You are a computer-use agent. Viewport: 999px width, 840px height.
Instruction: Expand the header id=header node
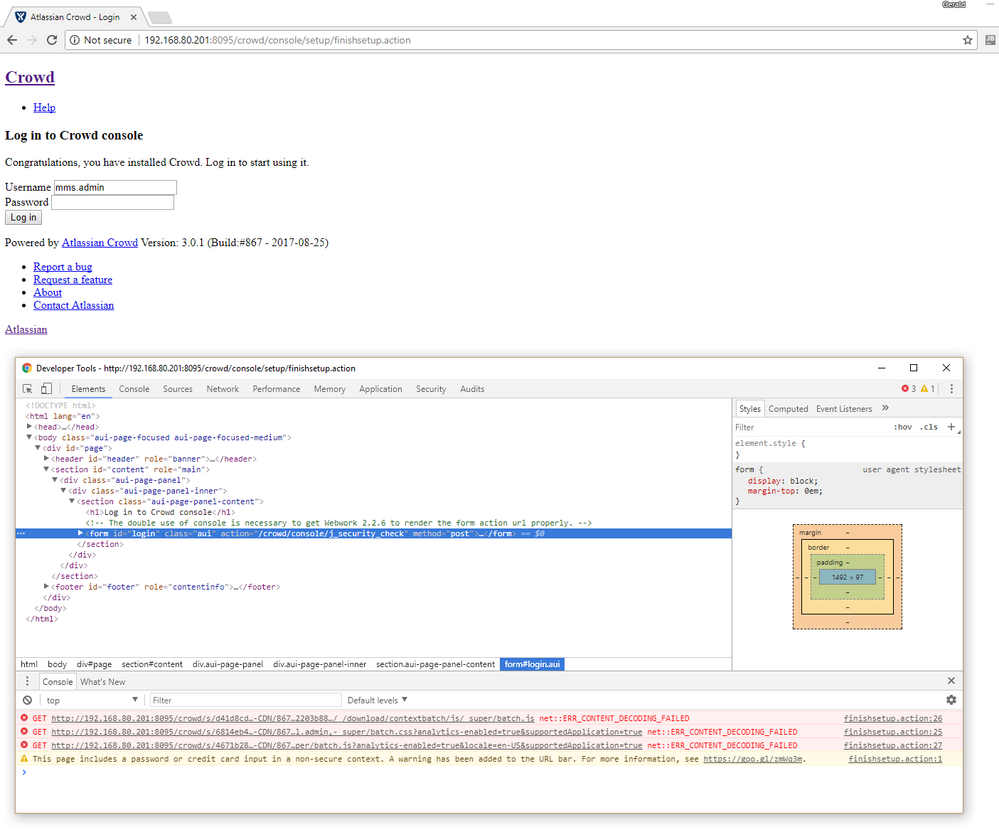pos(46,458)
